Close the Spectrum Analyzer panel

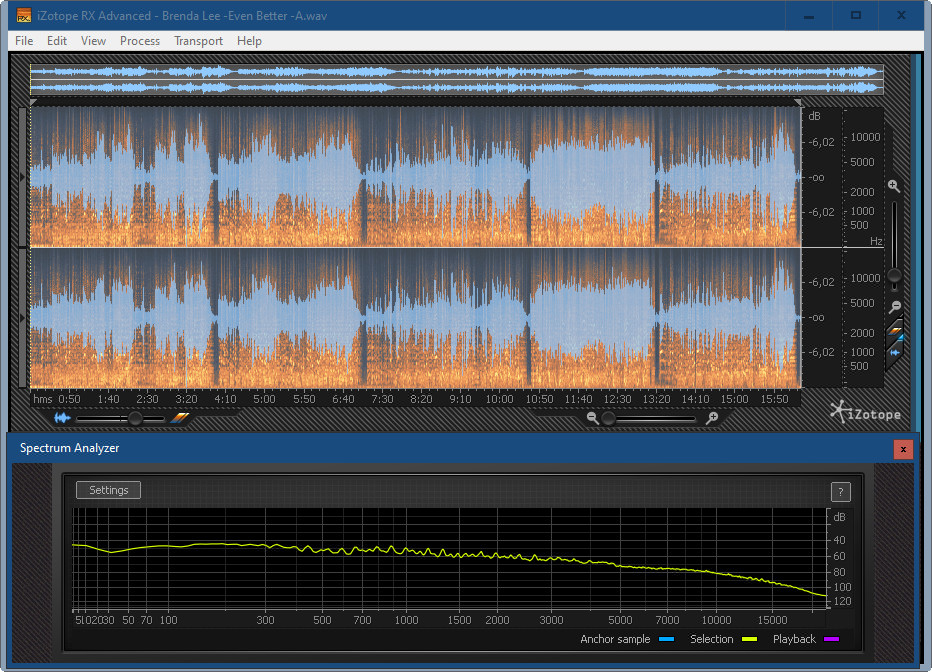[x=903, y=449]
